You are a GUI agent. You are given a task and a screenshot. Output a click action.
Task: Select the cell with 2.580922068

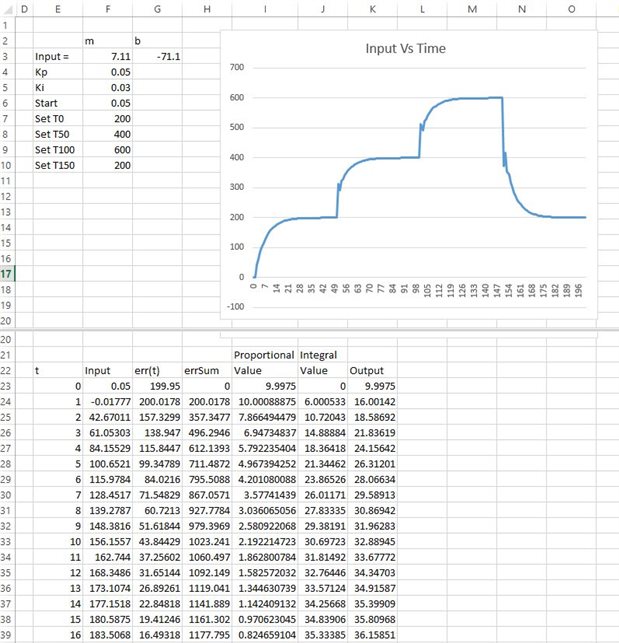265,526
